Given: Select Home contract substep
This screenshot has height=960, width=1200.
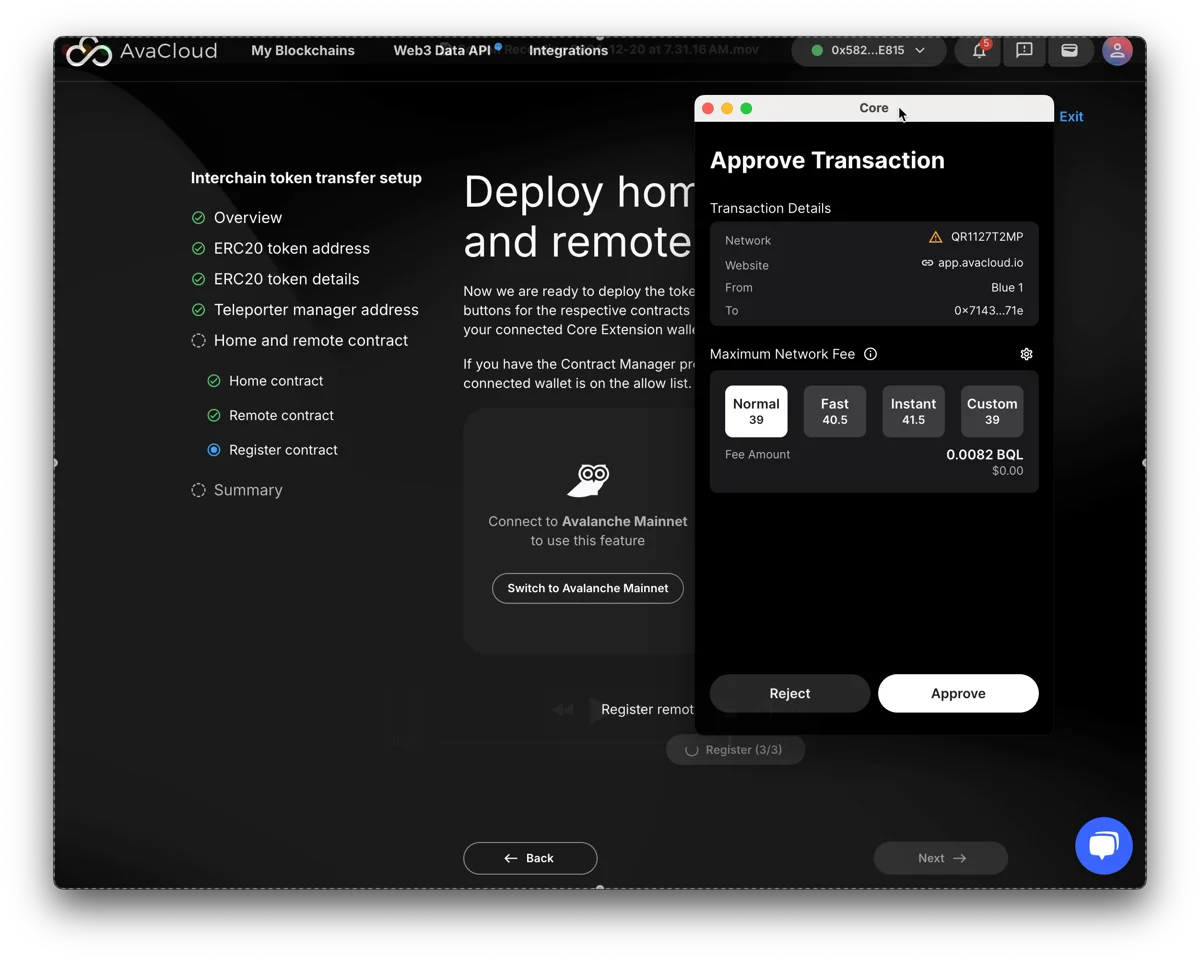Looking at the screenshot, I should point(276,381).
